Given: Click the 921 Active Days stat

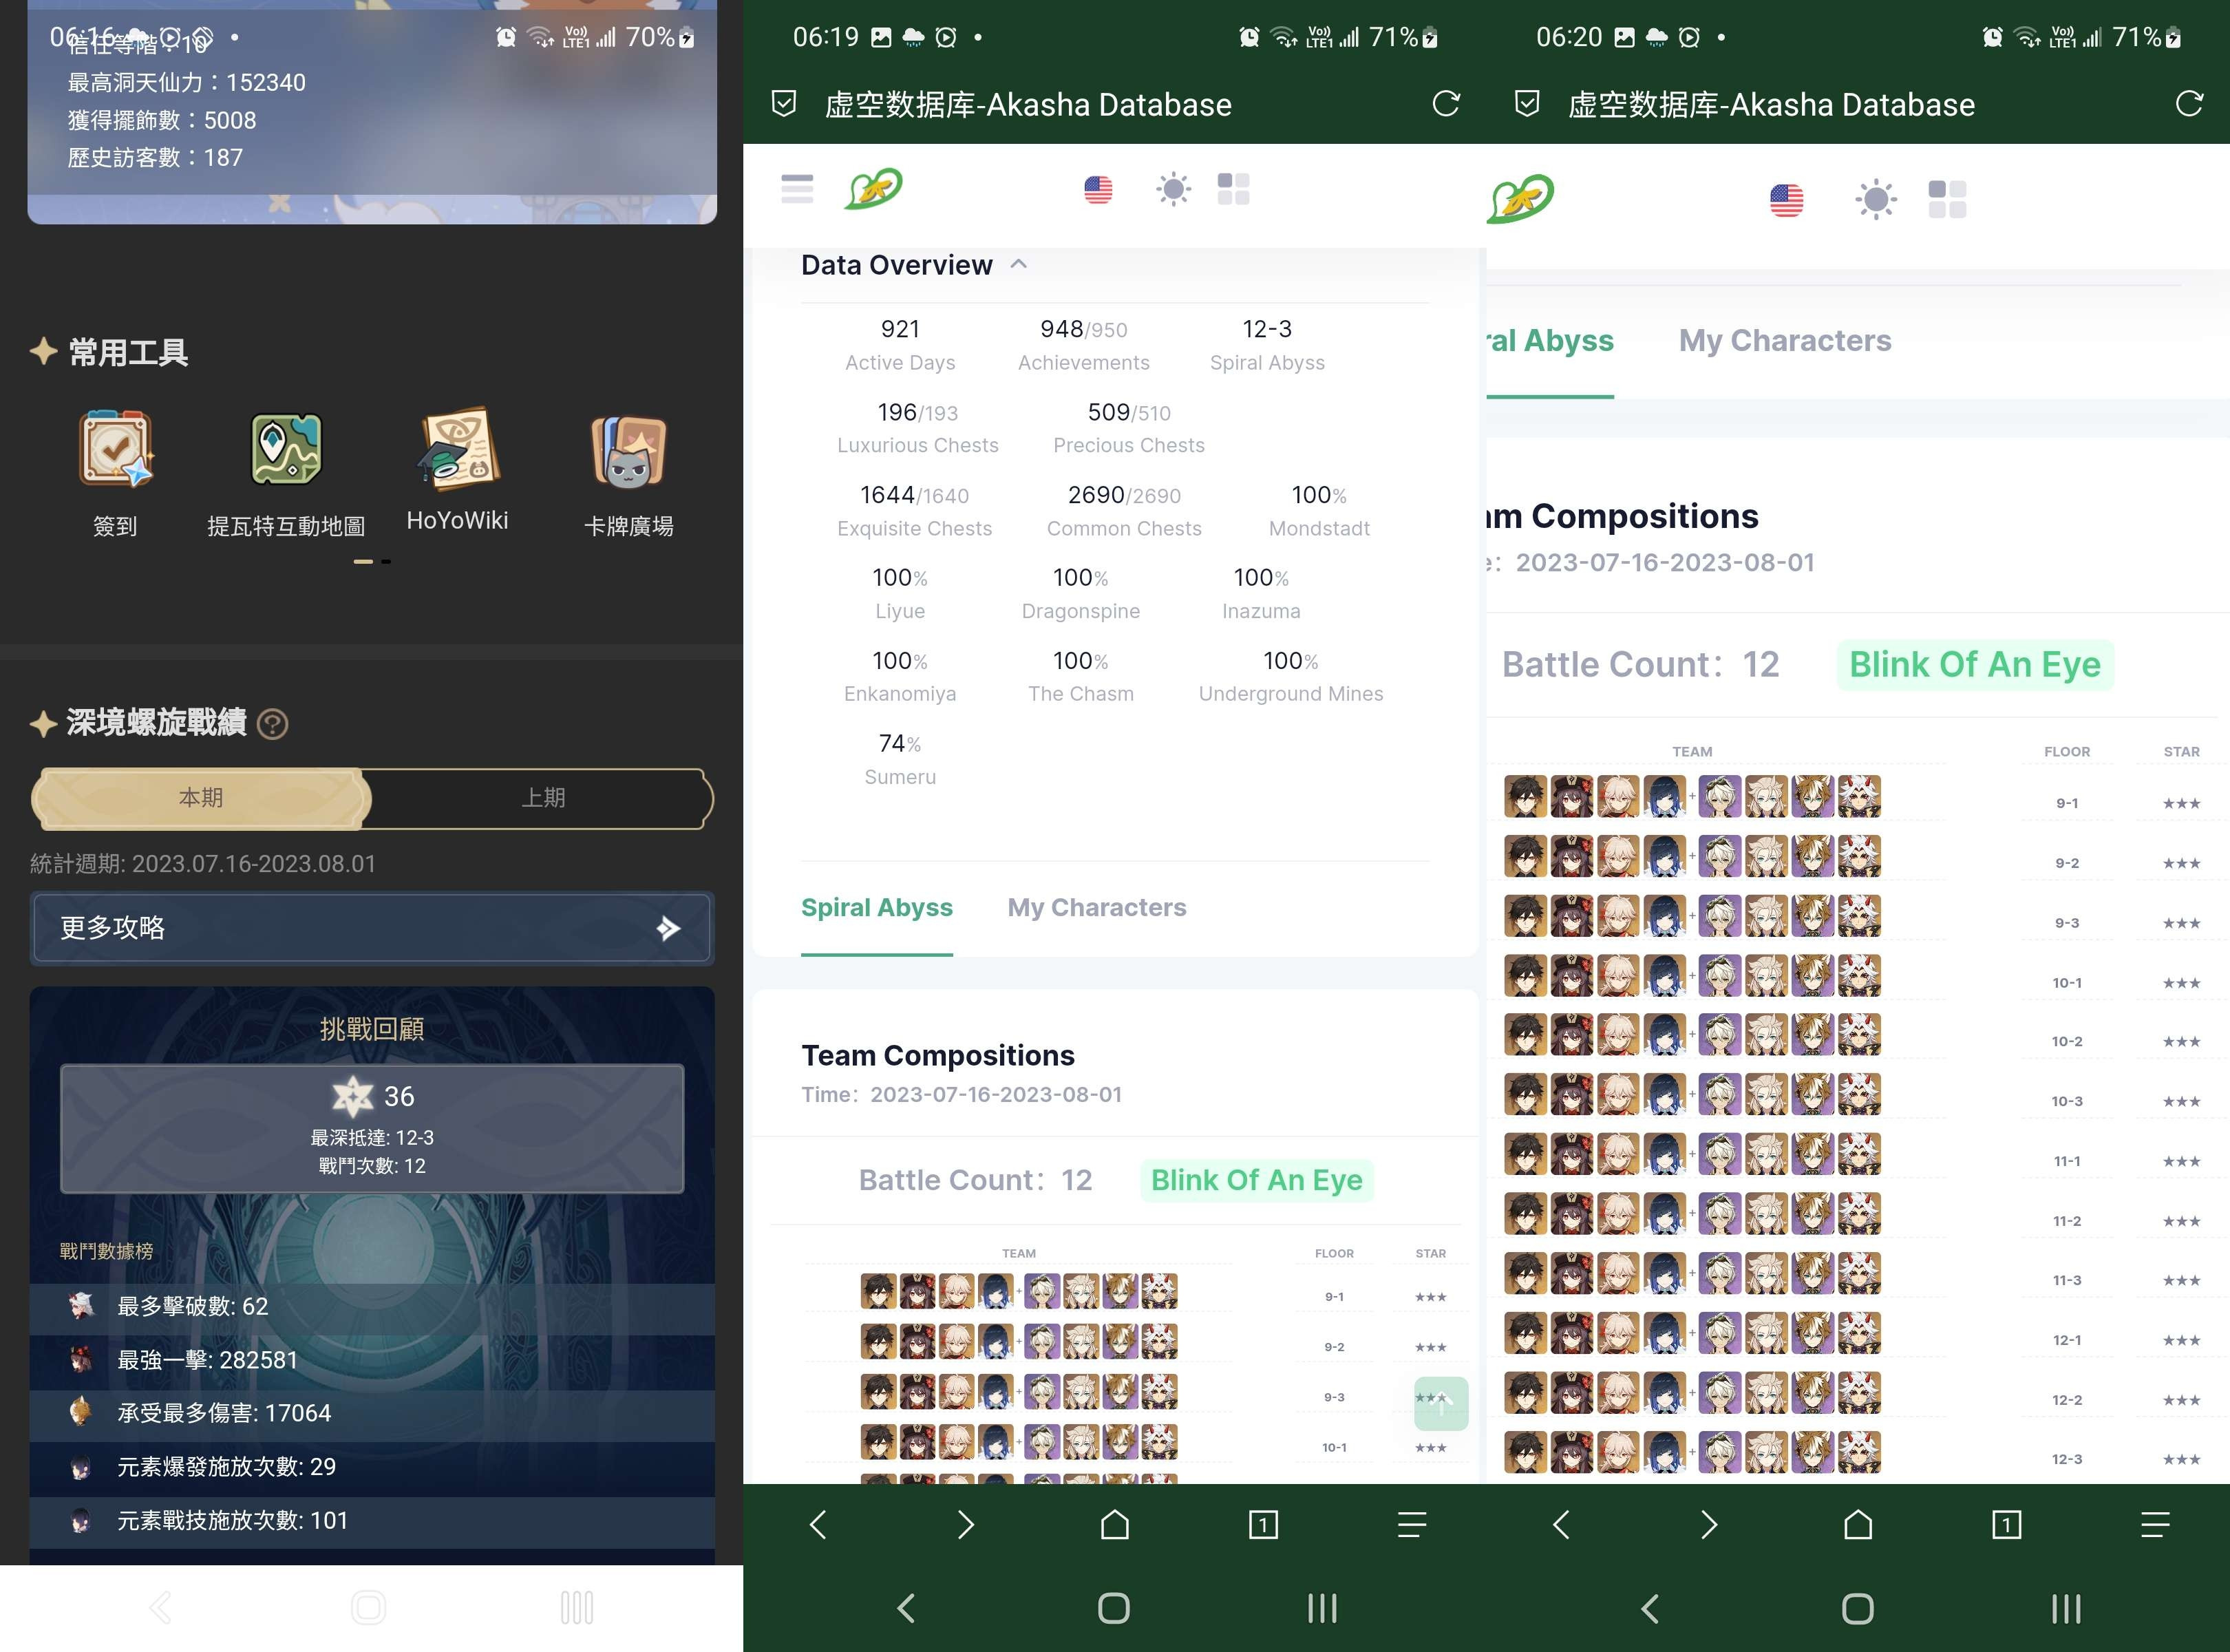Looking at the screenshot, I should tap(900, 345).
